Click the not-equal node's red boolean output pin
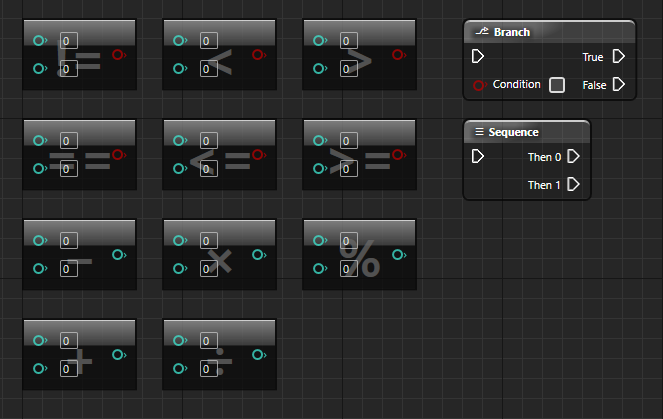This screenshot has width=663, height=419. (119, 55)
